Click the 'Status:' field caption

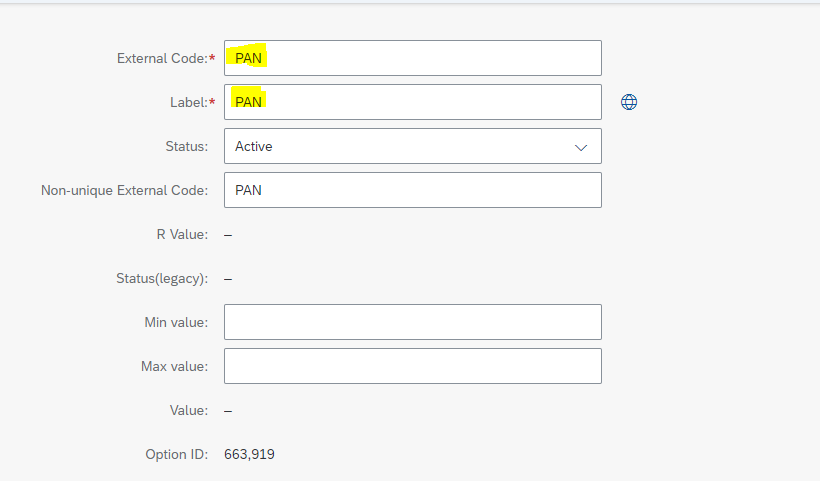pyautogui.click(x=187, y=146)
